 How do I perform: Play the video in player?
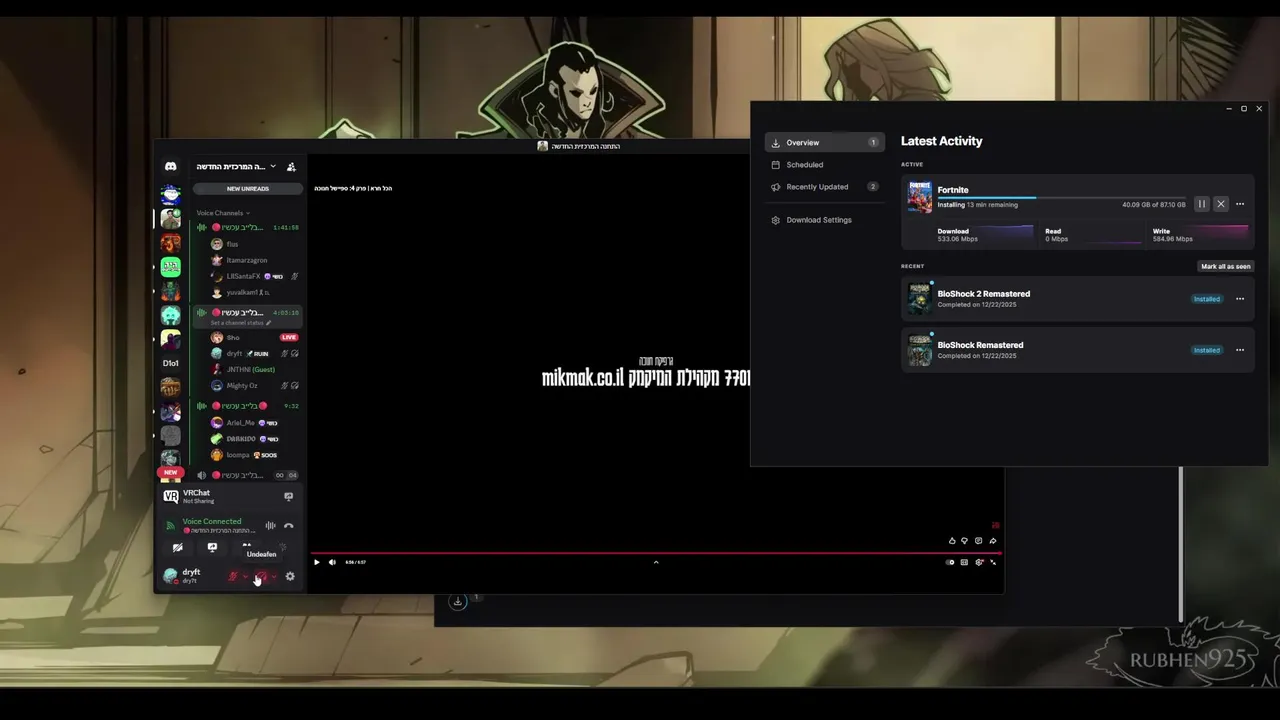pos(317,562)
